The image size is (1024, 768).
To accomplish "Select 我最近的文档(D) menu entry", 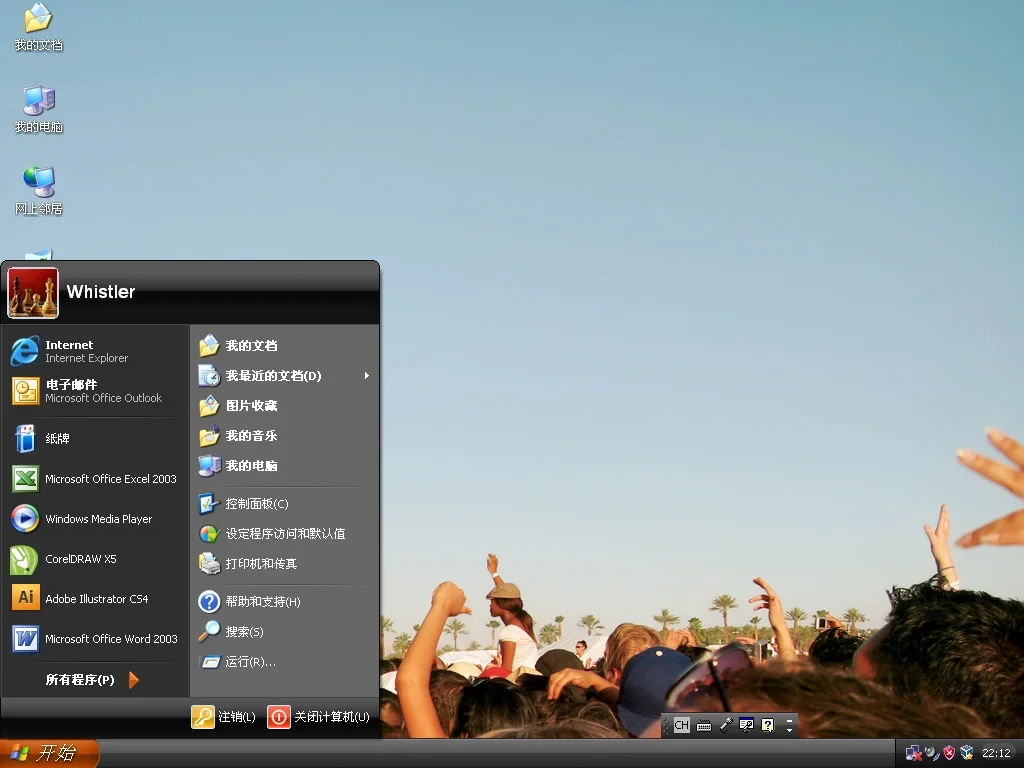I will tap(285, 376).
